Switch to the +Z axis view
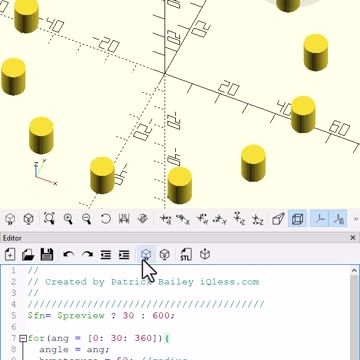This screenshot has height=360, width=360. pos(239,219)
